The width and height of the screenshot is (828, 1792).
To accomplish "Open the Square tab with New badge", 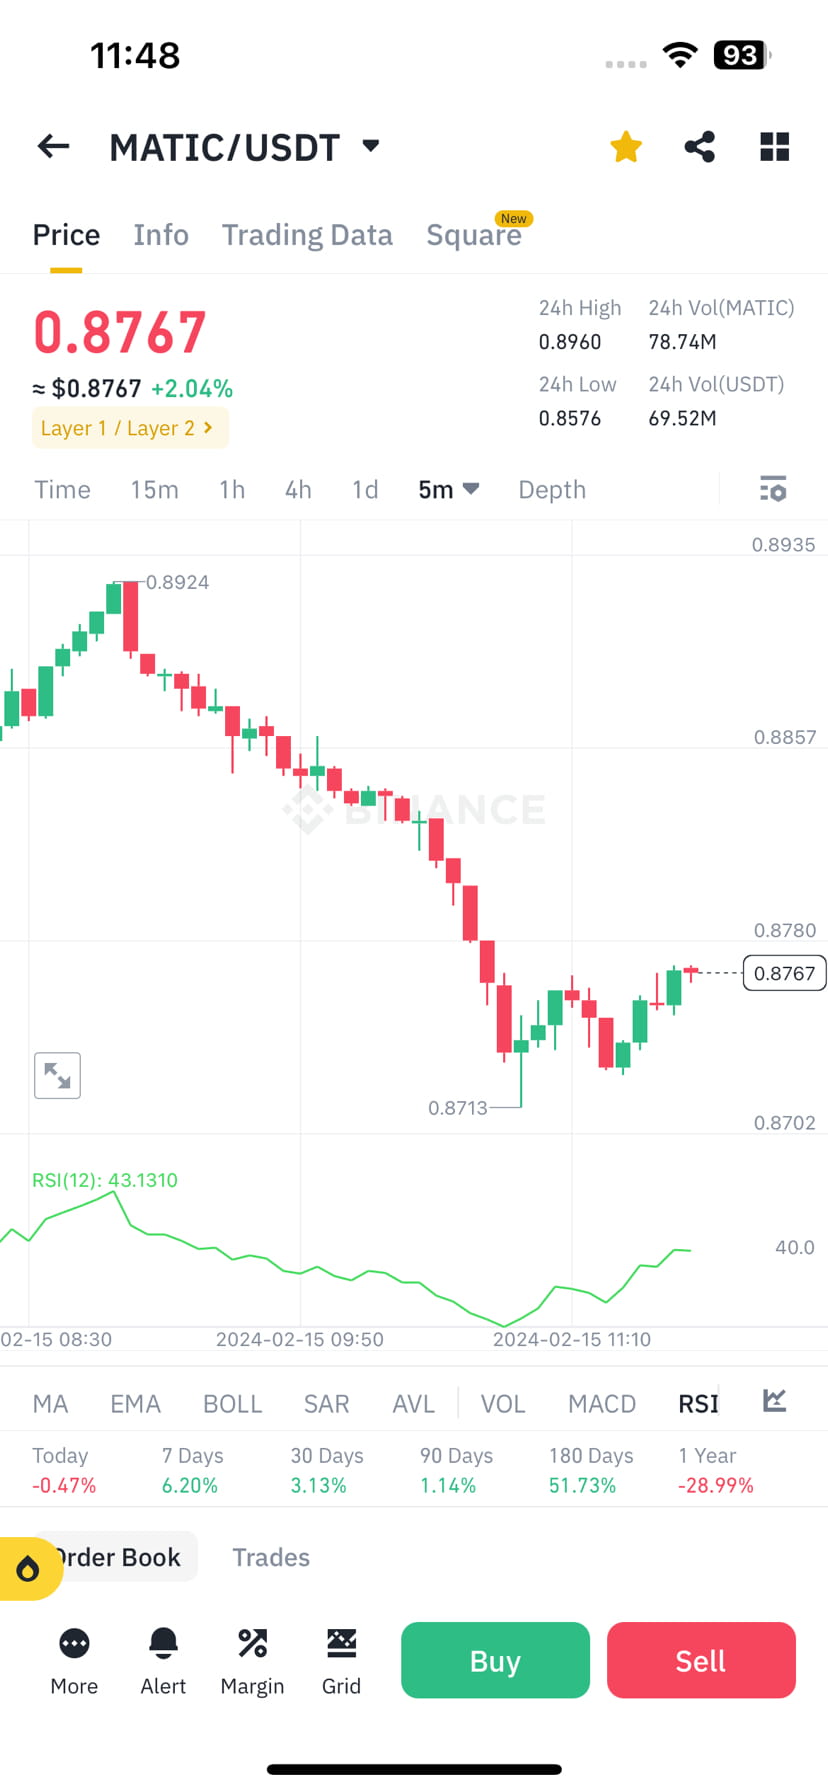I will 475,234.
